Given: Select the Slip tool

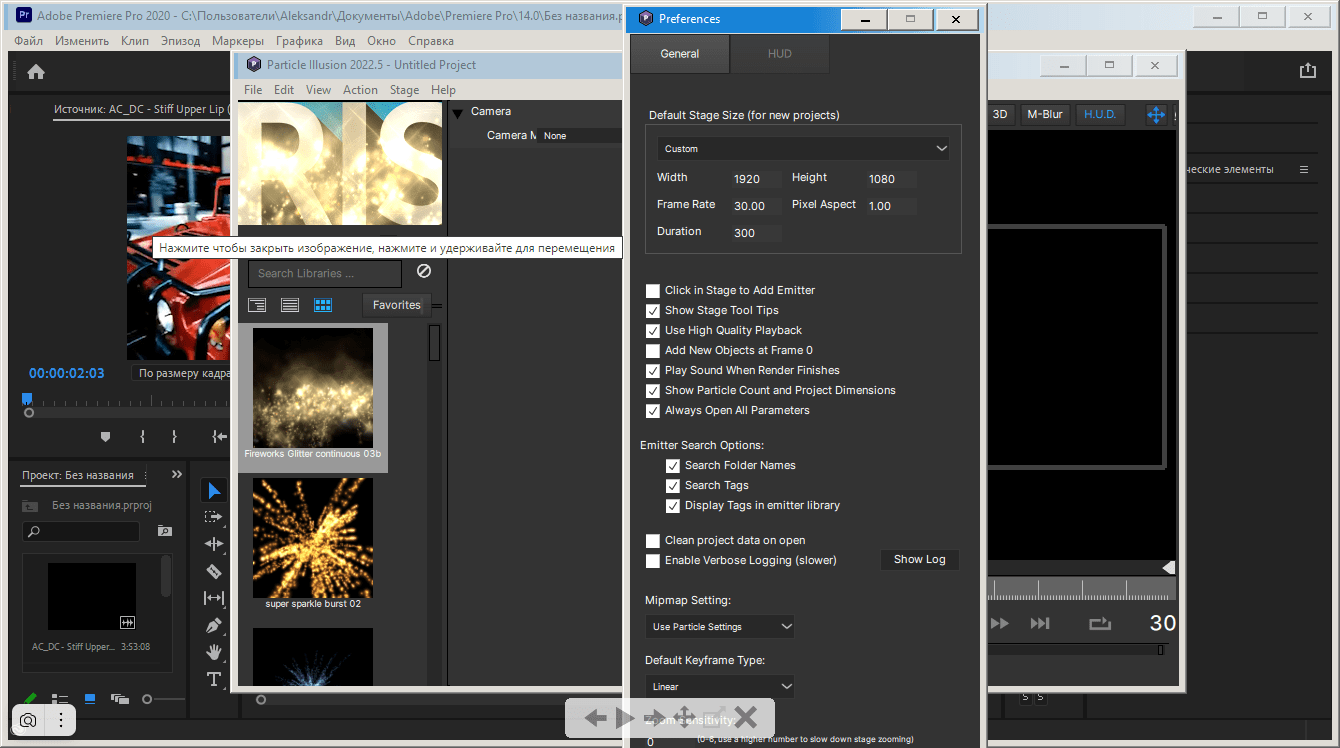Looking at the screenshot, I should (214, 598).
